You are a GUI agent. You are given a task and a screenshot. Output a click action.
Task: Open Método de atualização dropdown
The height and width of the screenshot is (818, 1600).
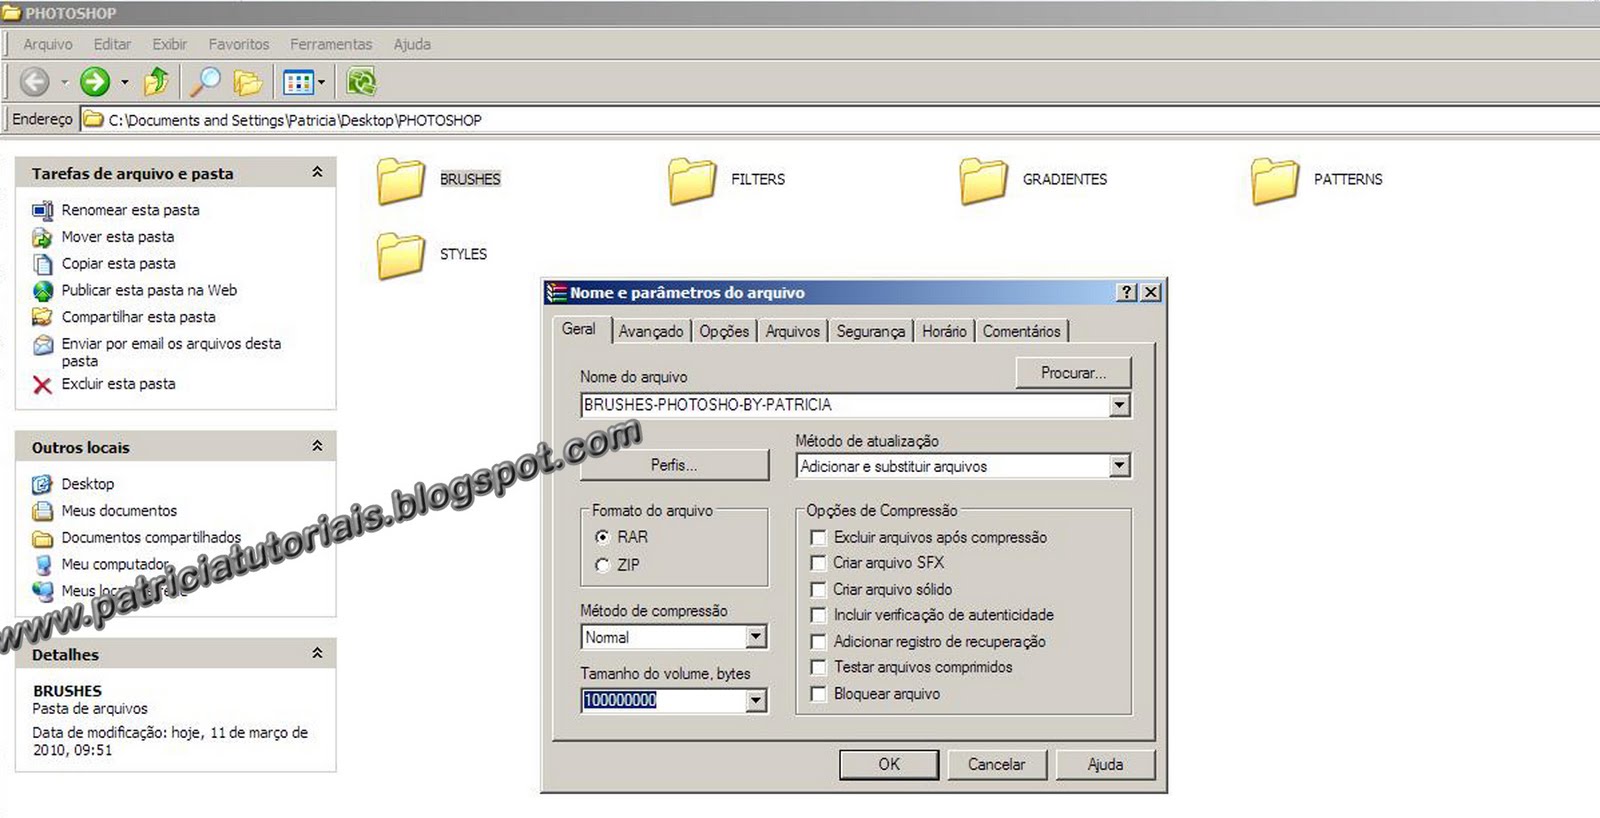[1120, 466]
